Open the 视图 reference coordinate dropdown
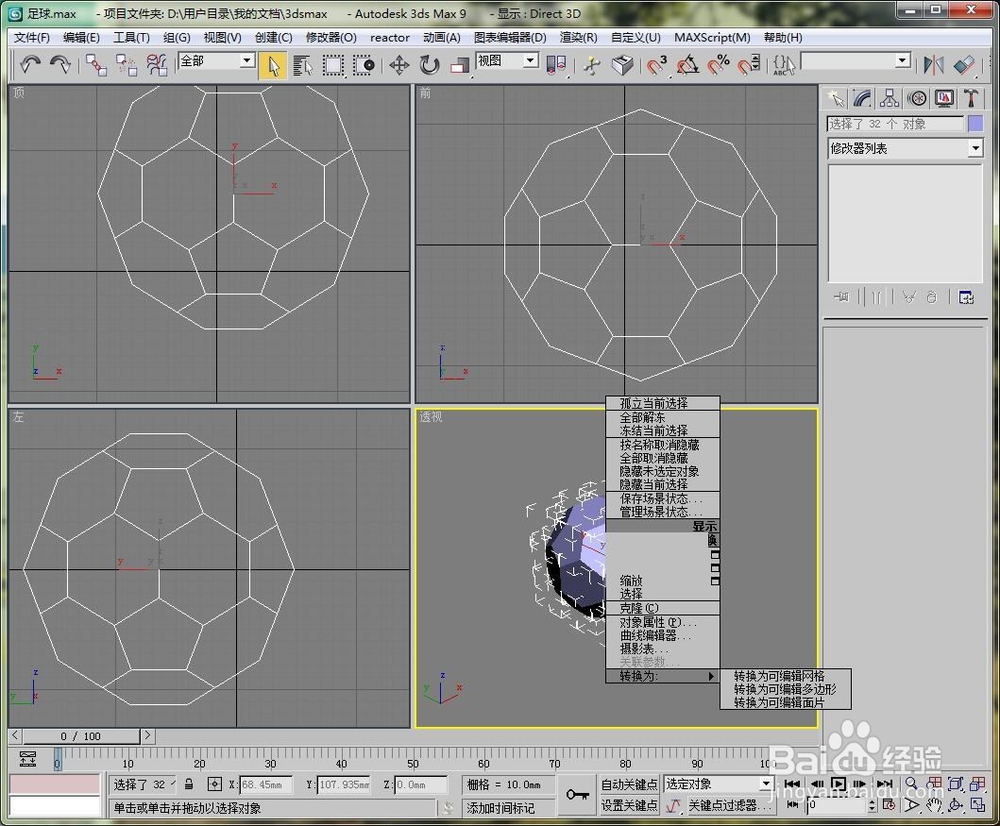Viewport: 1000px width, 826px height. point(530,61)
